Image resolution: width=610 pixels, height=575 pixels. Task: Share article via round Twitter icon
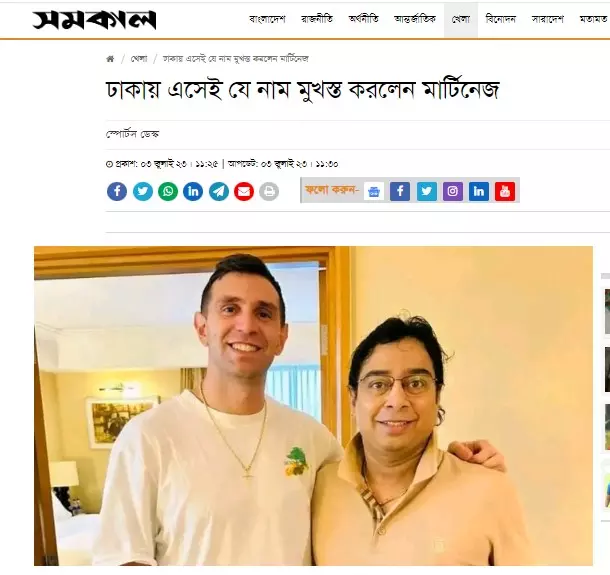tap(143, 191)
